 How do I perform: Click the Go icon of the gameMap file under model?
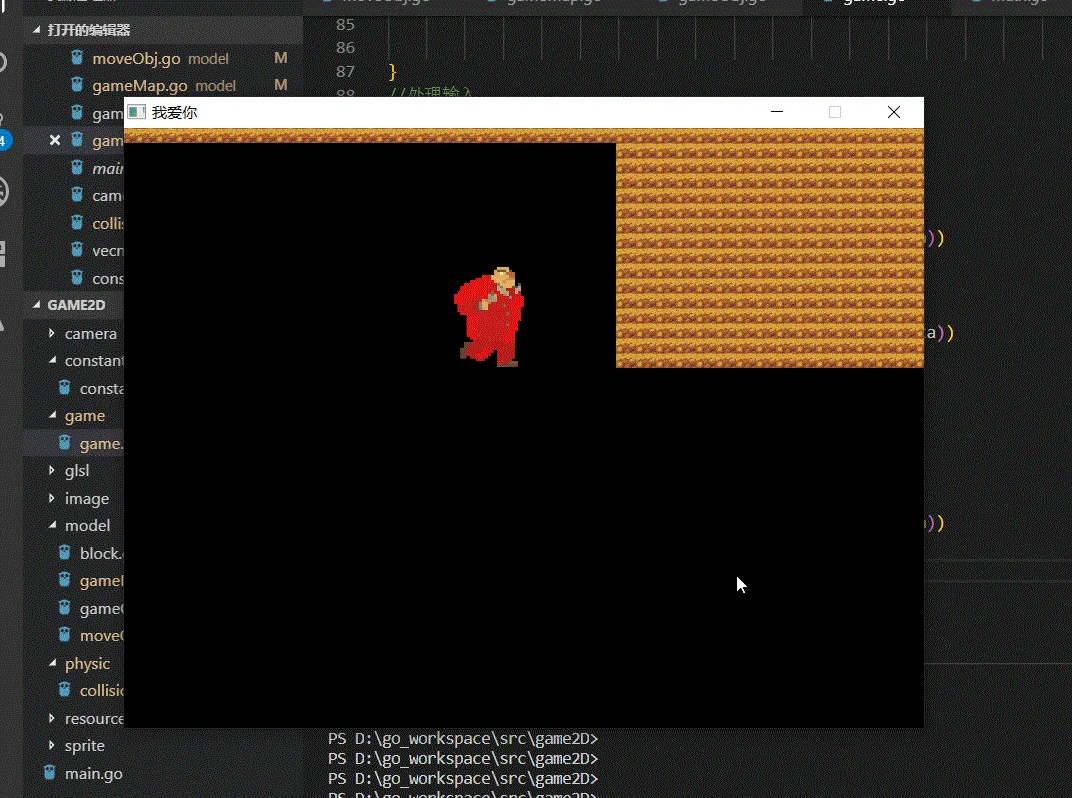click(64, 581)
